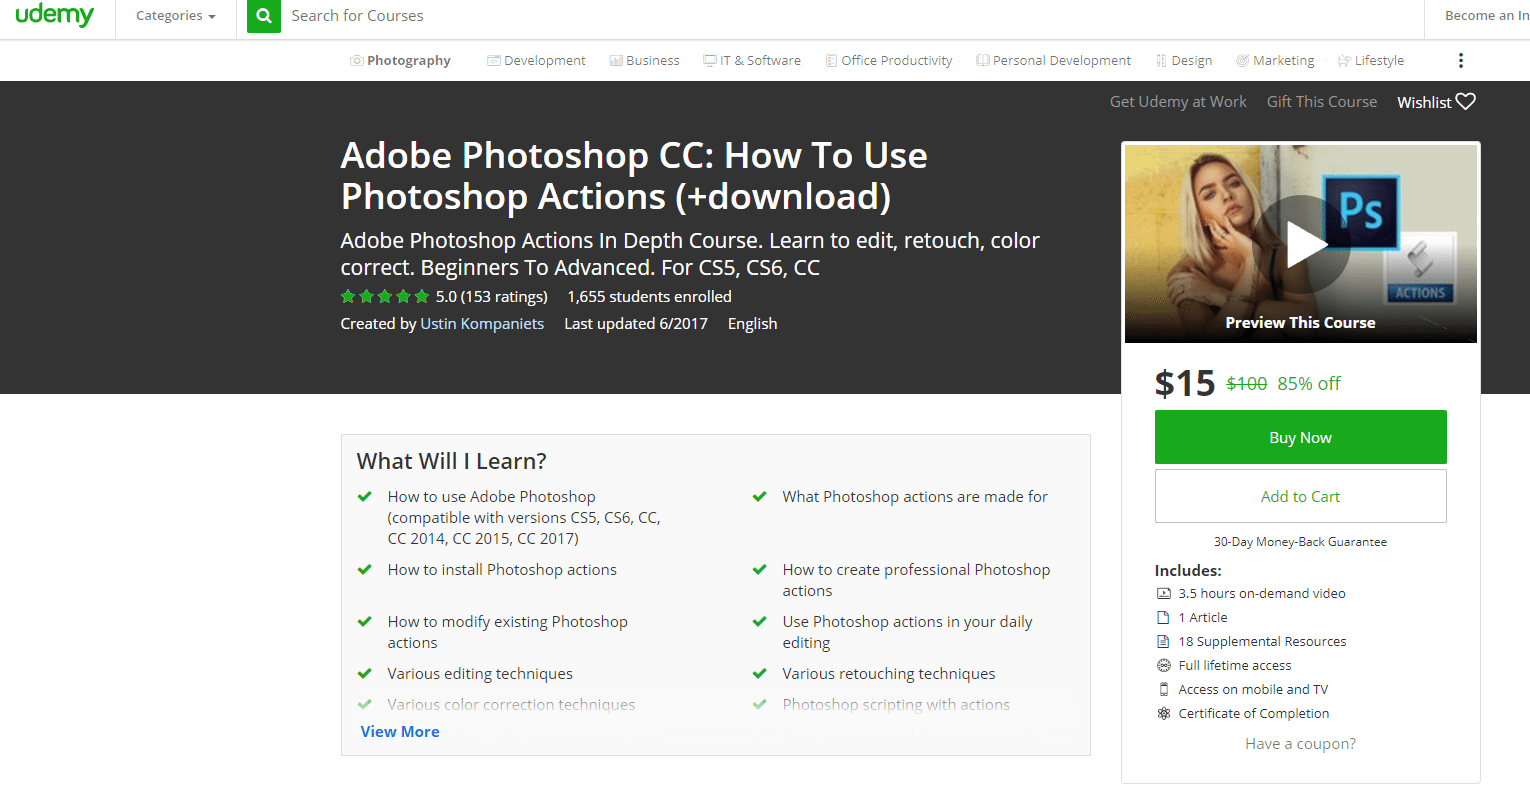Expand learning list with View More

coord(400,732)
